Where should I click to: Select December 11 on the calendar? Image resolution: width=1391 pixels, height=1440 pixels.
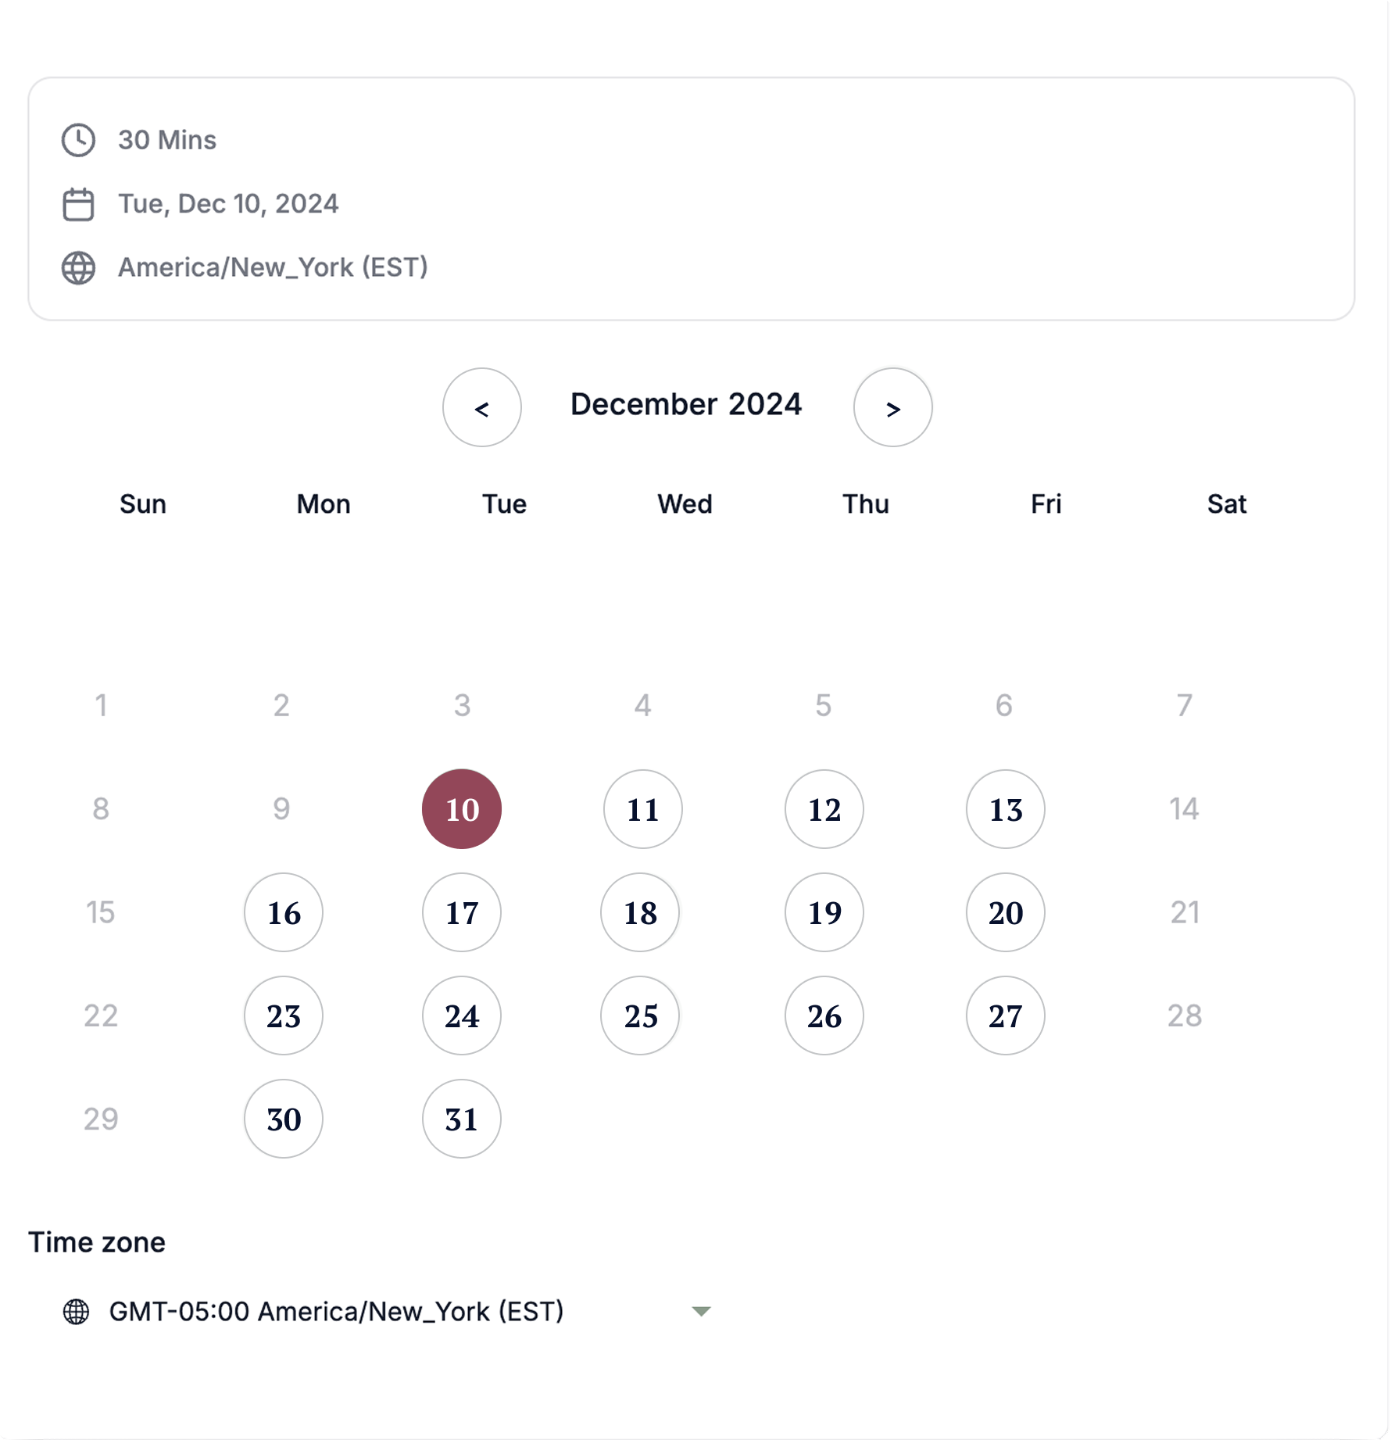click(x=643, y=809)
